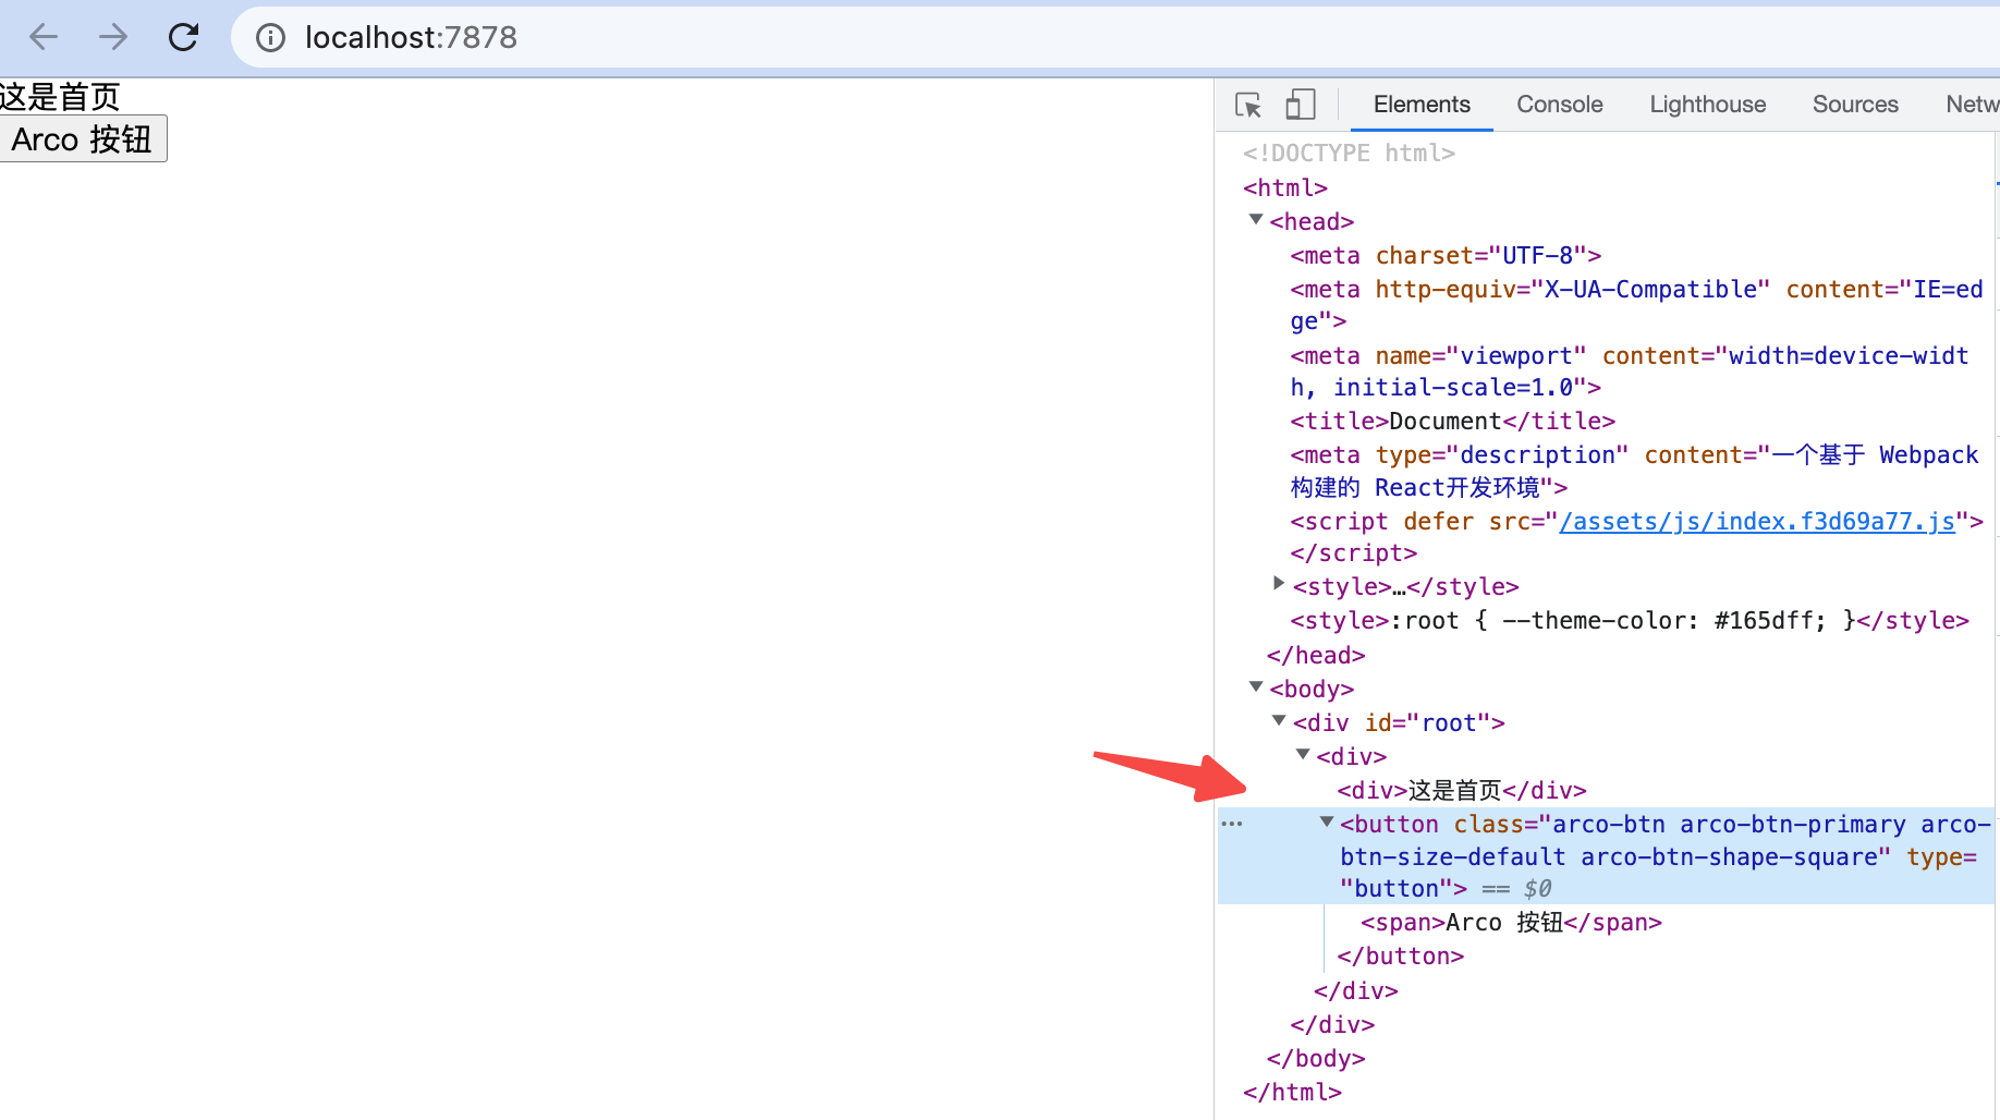
Task: Open the Lighthouse tab
Action: point(1707,104)
